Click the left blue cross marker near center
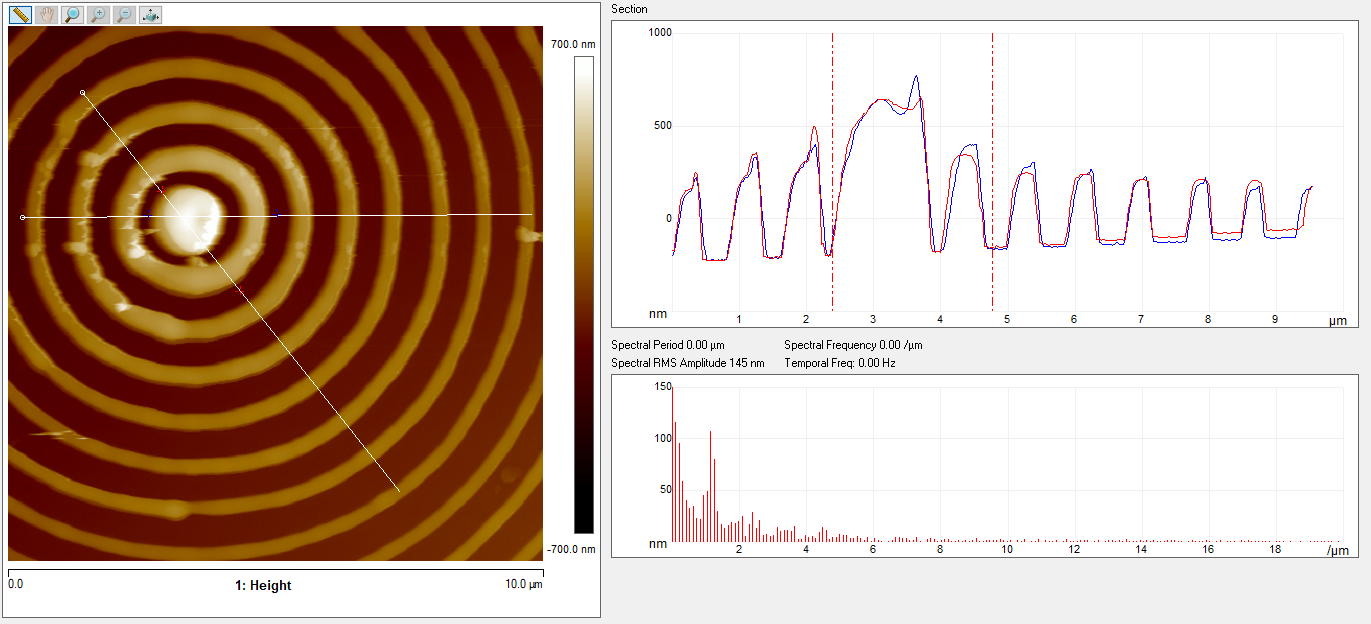The width and height of the screenshot is (1371, 624). pyautogui.click(x=149, y=215)
